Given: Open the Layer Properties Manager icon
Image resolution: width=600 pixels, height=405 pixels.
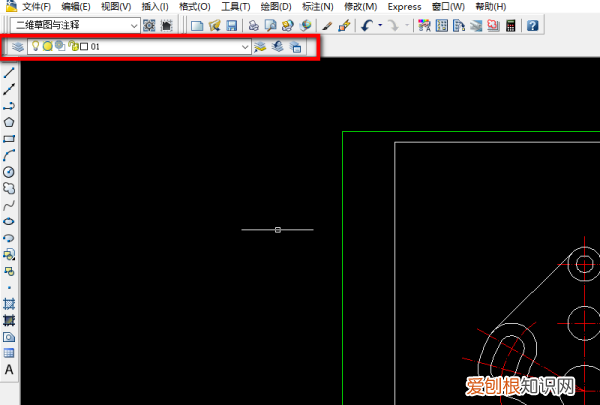Looking at the screenshot, I should click(x=18, y=46).
